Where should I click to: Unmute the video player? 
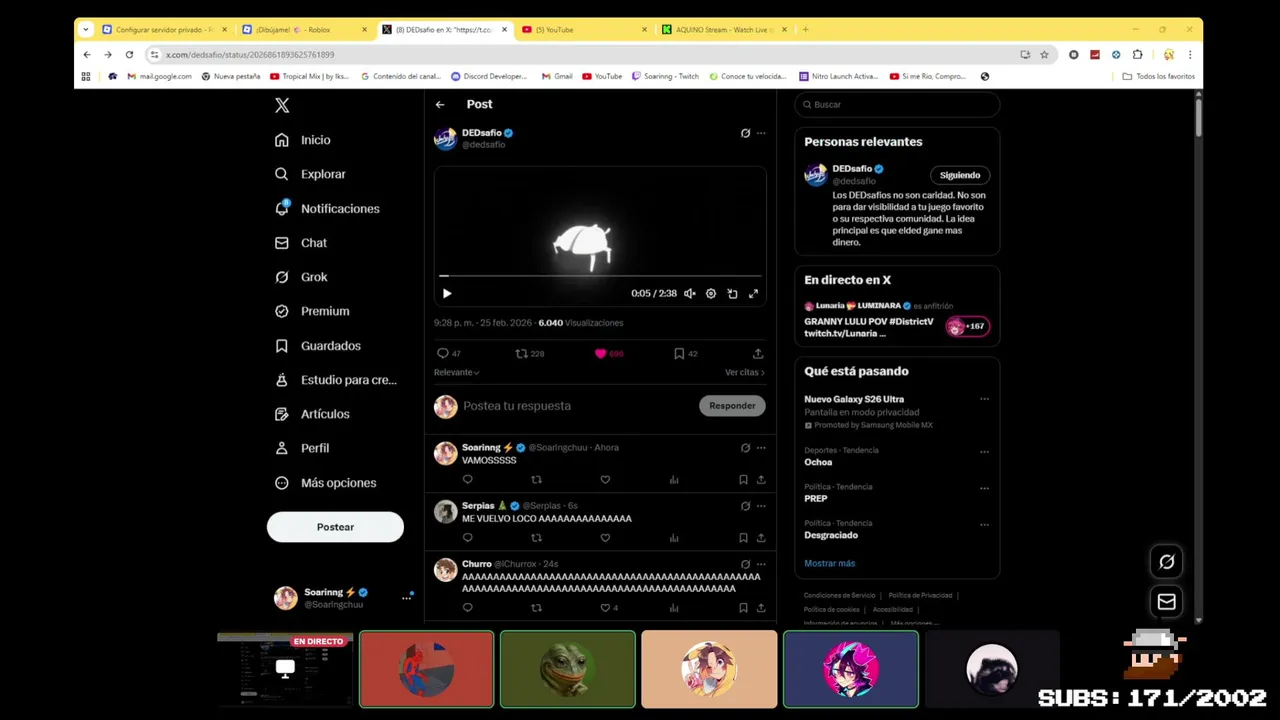(689, 294)
